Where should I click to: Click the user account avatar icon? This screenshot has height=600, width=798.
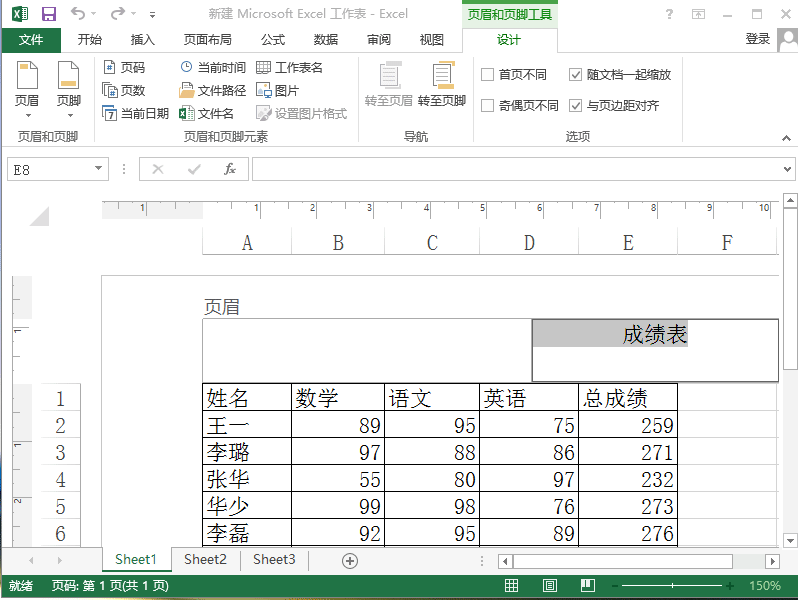(x=787, y=40)
